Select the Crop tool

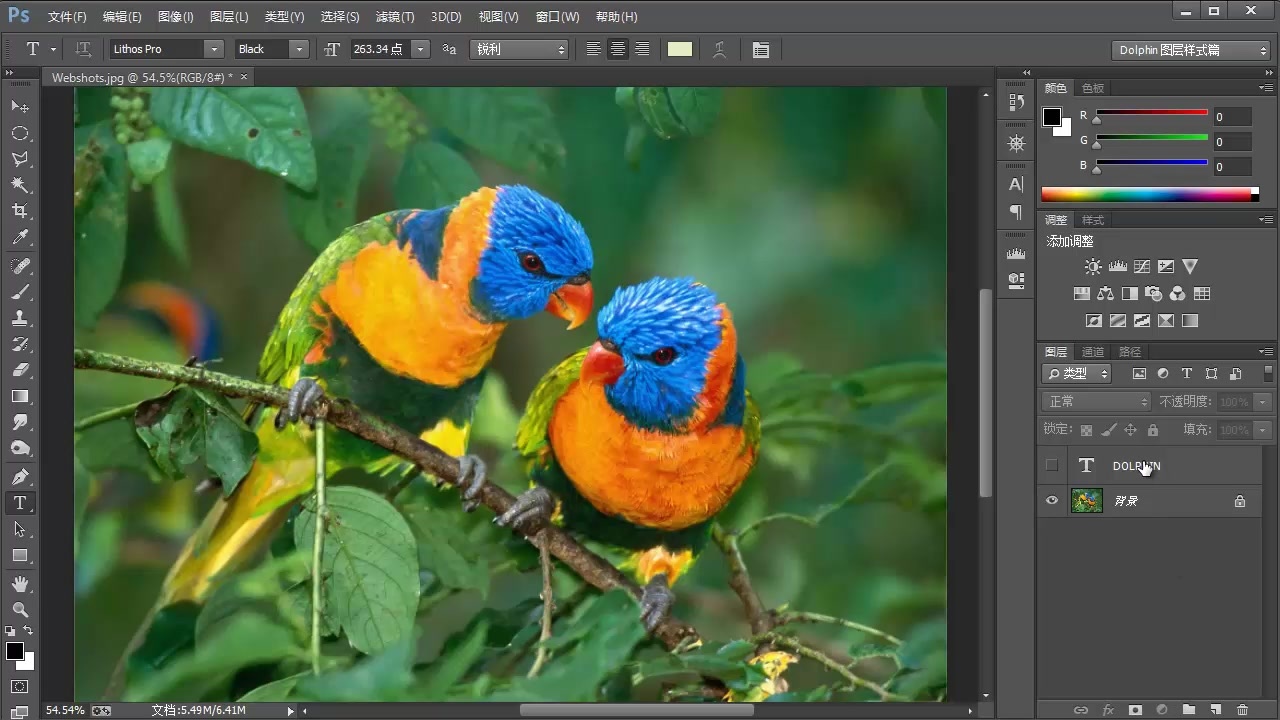pos(20,211)
